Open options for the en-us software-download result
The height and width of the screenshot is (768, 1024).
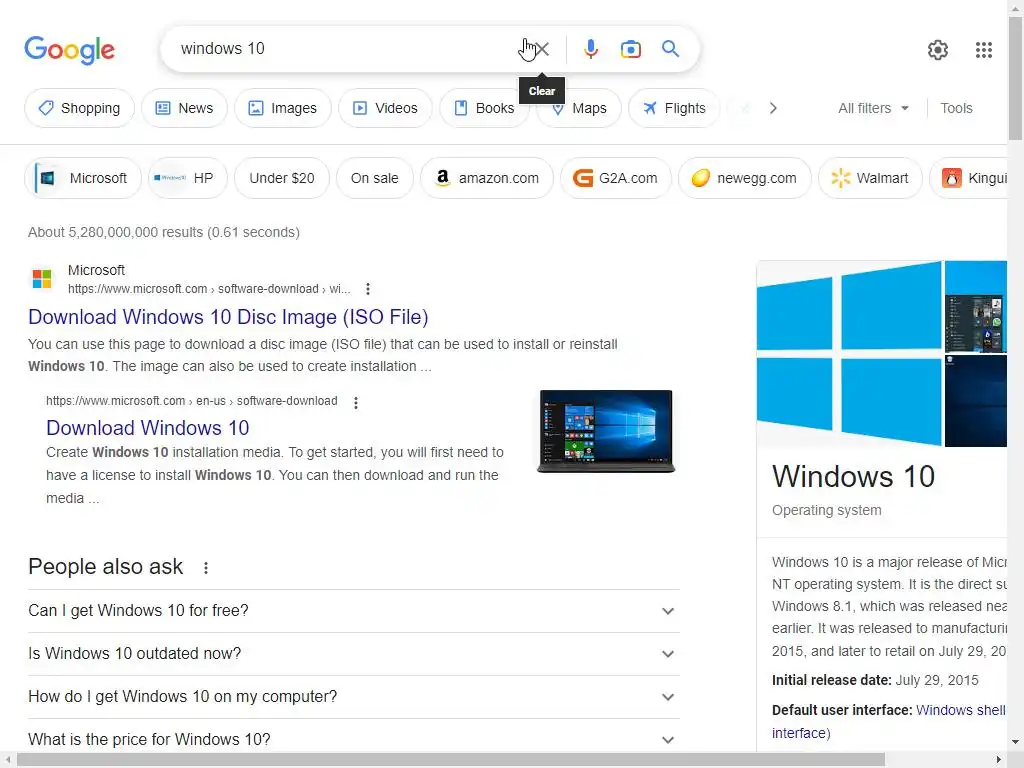coord(355,402)
